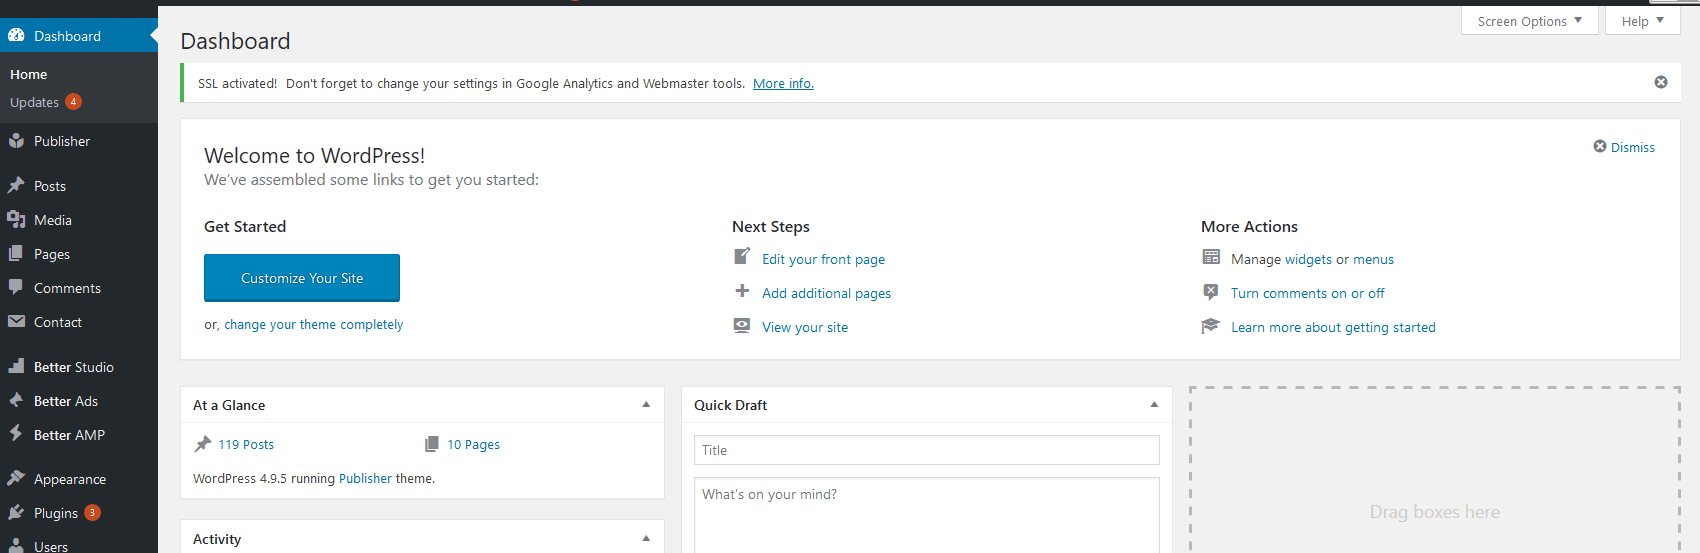This screenshot has width=1700, height=553.
Task: Open the More info link in SSL notice
Action: click(x=783, y=83)
